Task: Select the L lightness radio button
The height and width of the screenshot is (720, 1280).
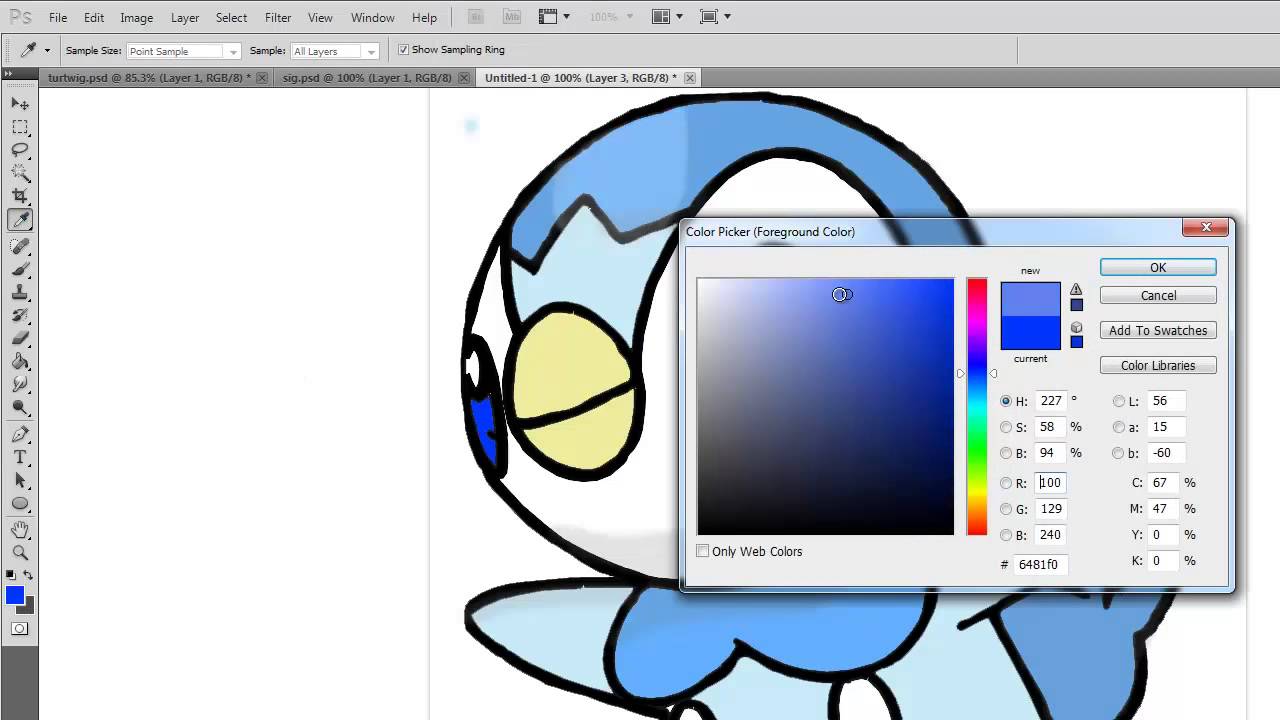Action: [x=1119, y=401]
